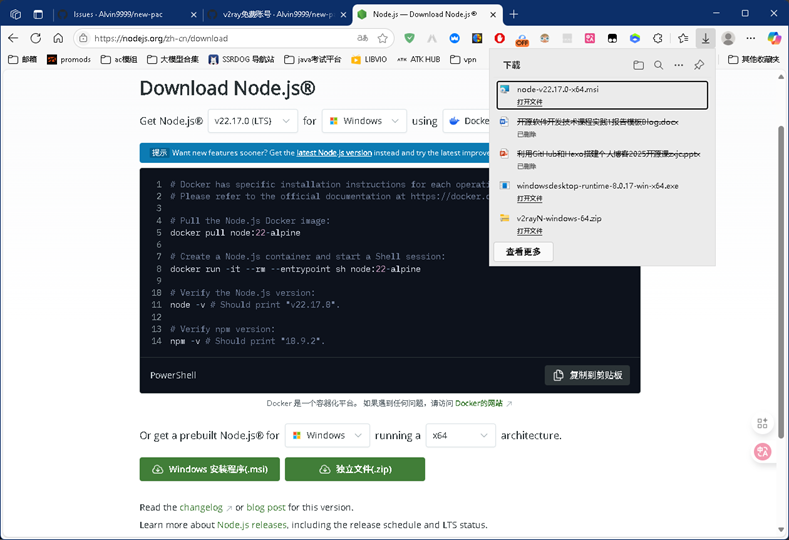
Task: Copy the code with 复制到剪贴板 button
Action: 587,375
